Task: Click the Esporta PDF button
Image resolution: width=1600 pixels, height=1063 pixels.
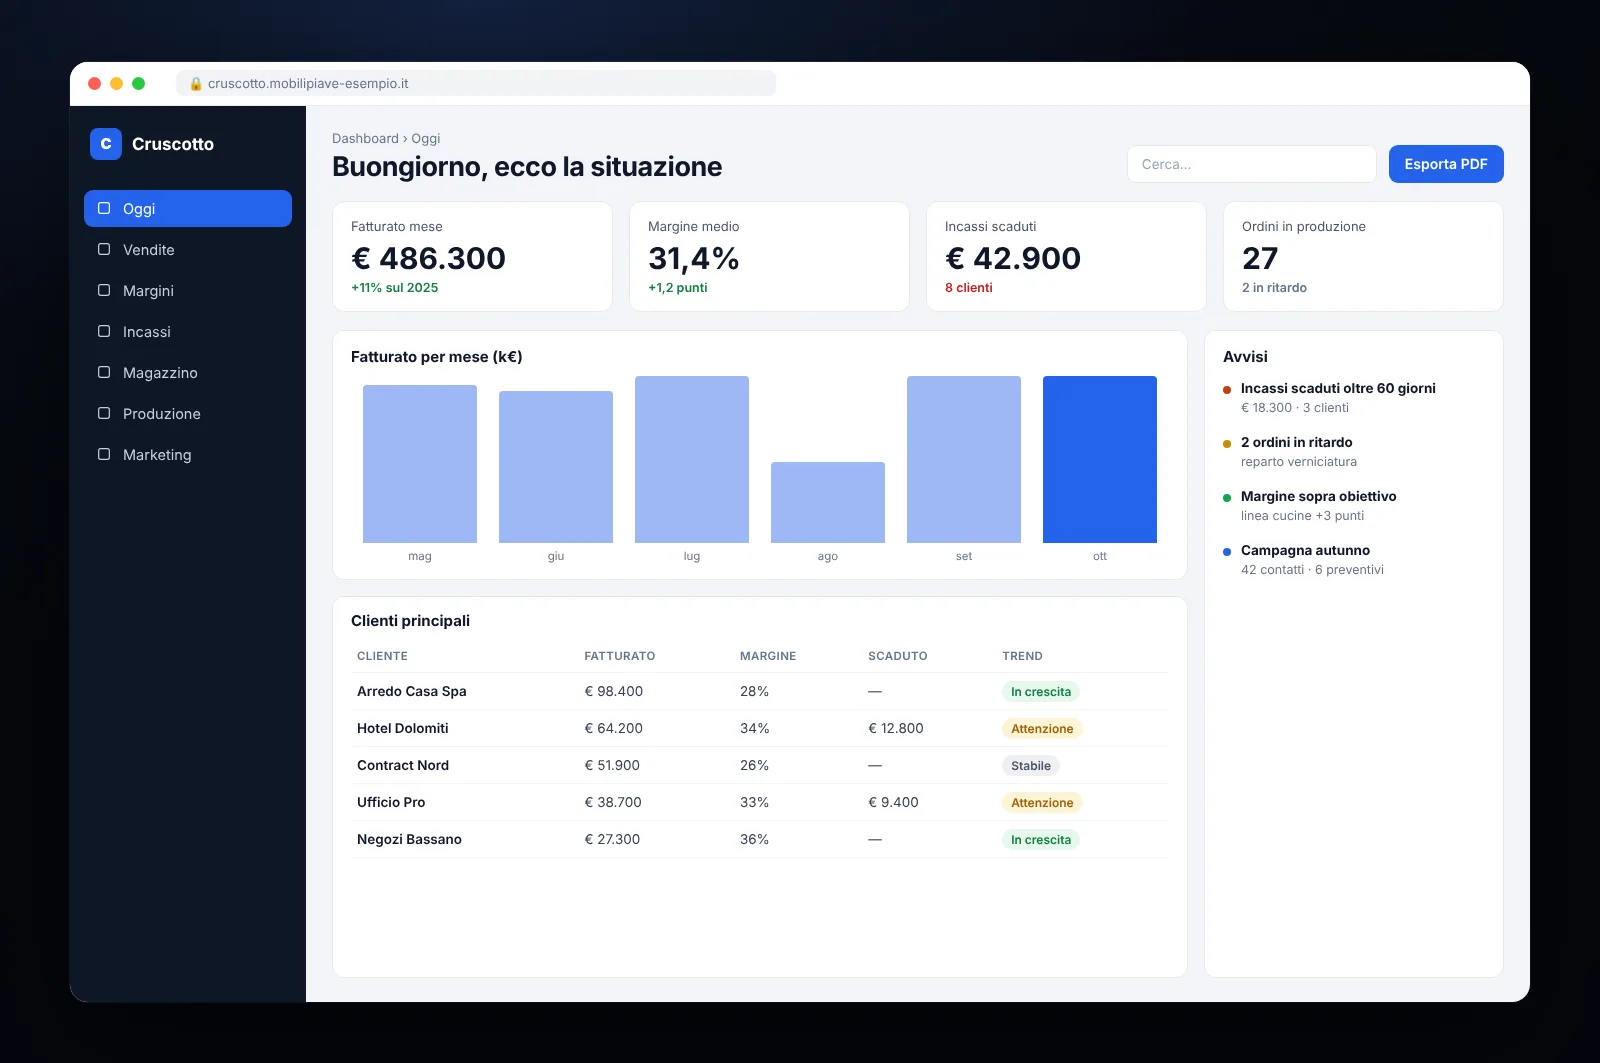Action: coord(1446,164)
